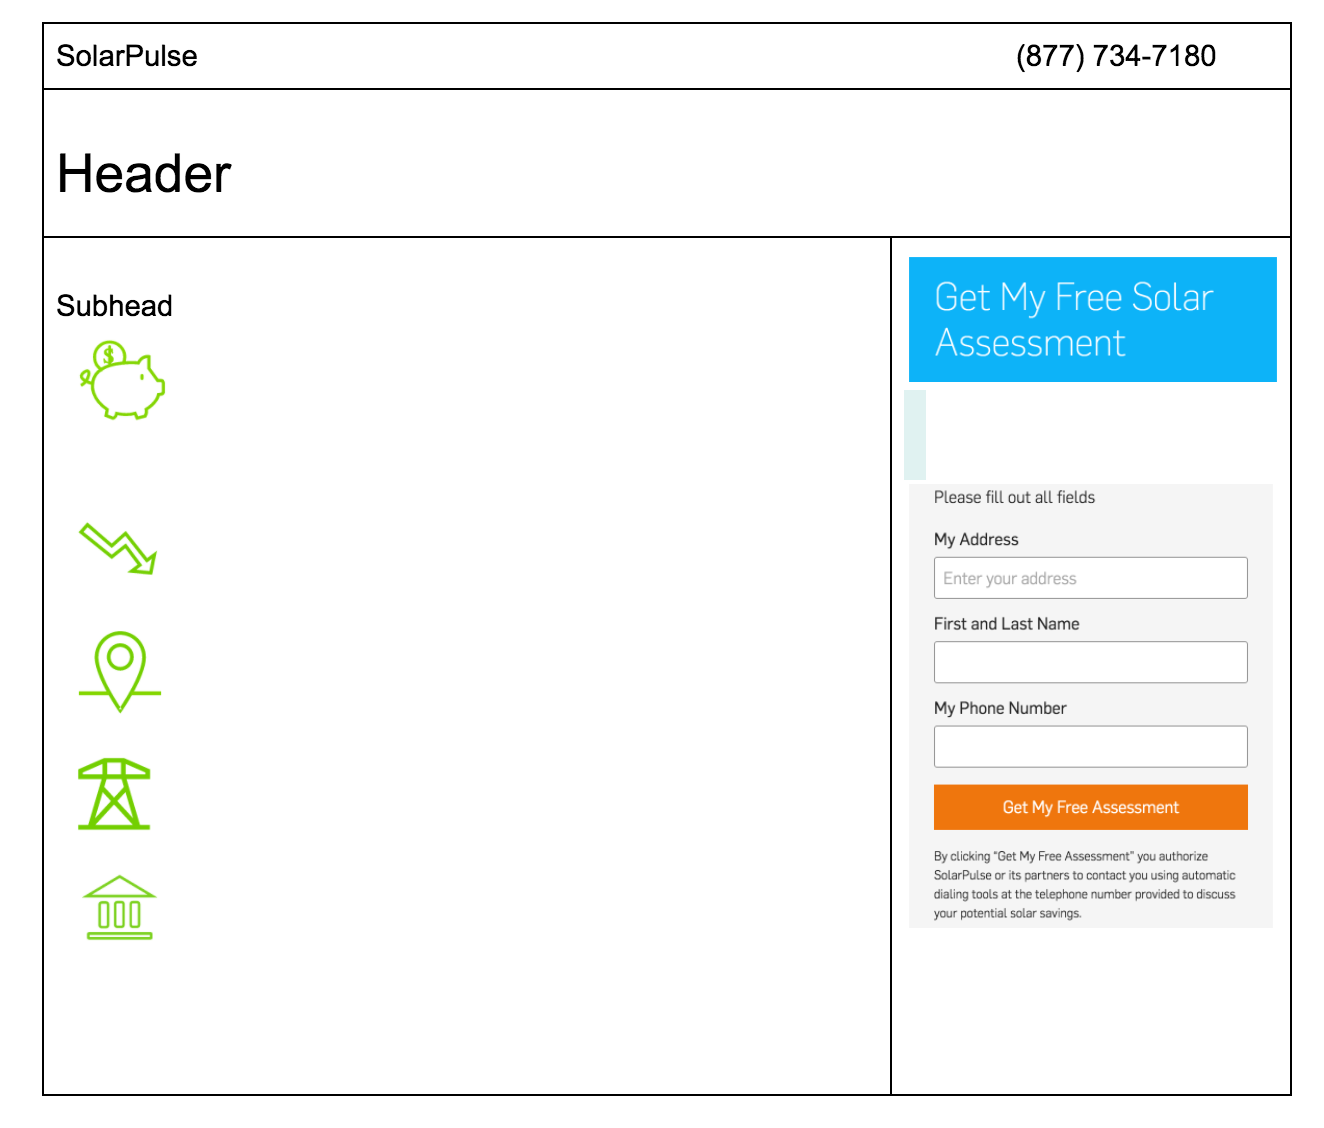The width and height of the screenshot is (1324, 1128).
Task: Click the Get My Free Solar Assessment banner
Action: coord(1092,319)
